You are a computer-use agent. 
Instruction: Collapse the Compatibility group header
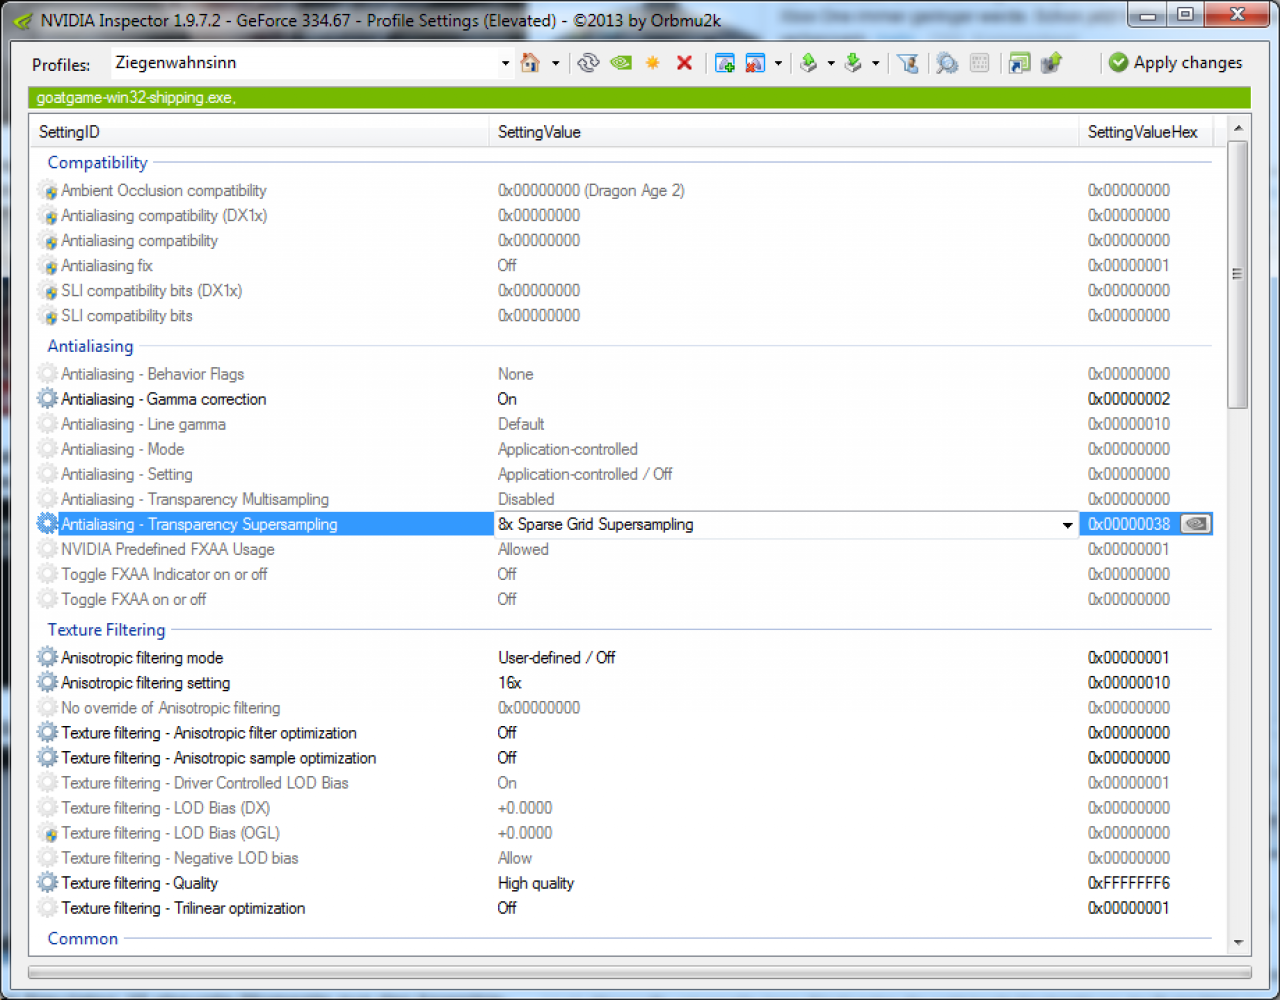97,162
